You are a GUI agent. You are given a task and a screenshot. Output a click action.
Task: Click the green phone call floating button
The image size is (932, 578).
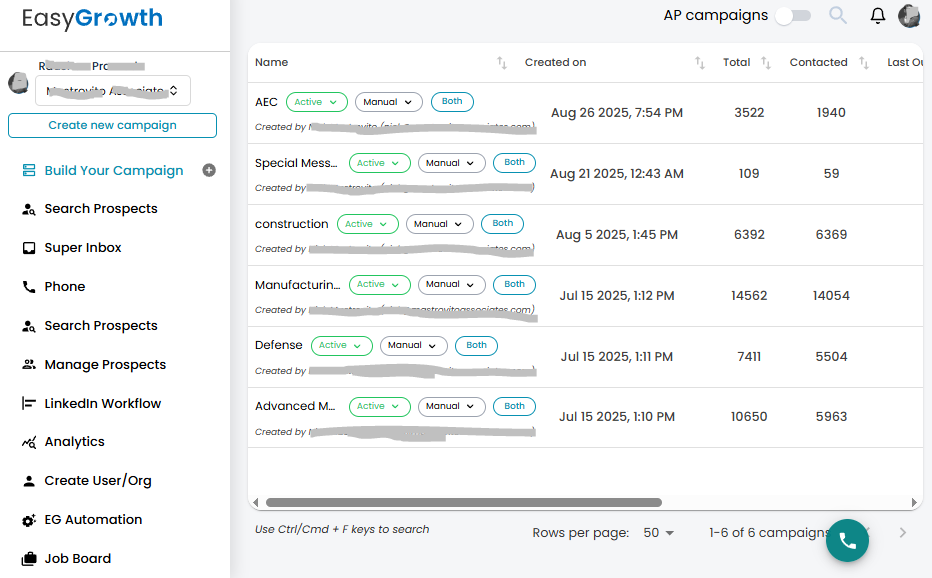click(847, 540)
